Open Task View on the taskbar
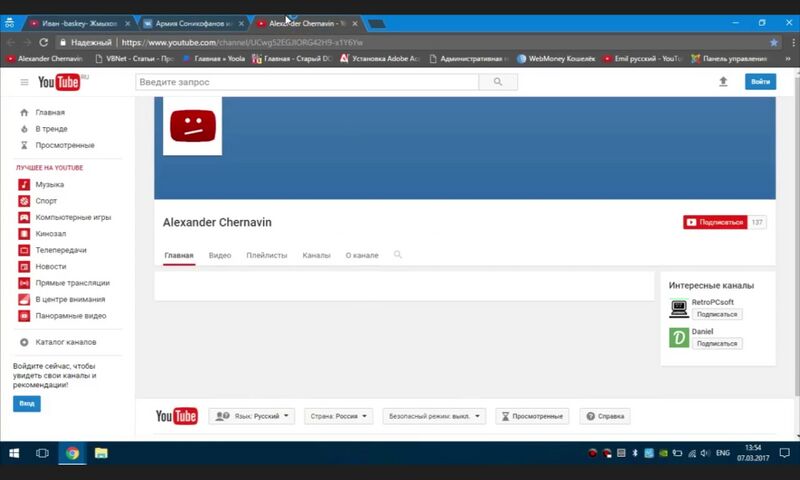The width and height of the screenshot is (800, 480). click(42, 453)
